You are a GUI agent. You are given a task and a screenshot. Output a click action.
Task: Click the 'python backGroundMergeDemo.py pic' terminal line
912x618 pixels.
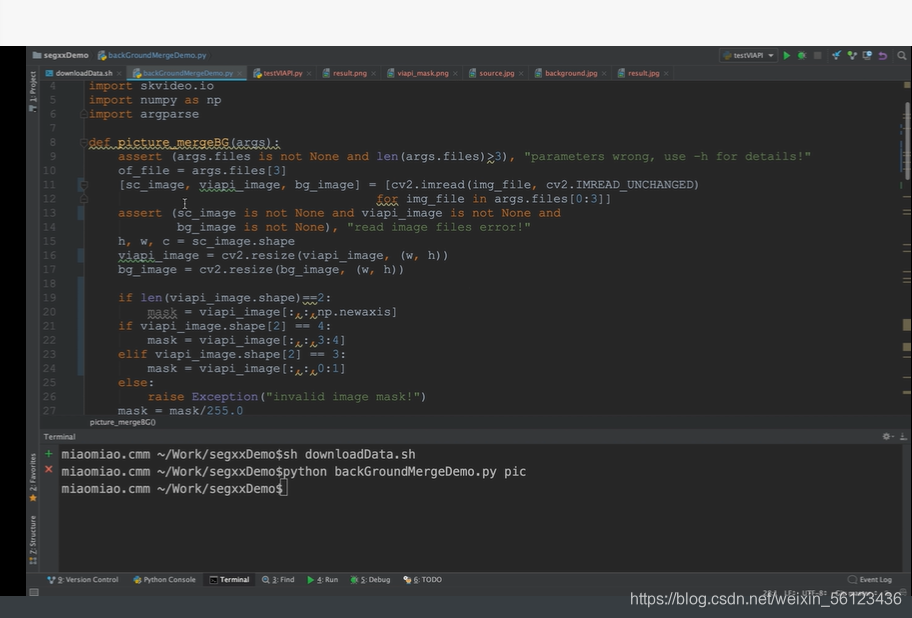[294, 471]
